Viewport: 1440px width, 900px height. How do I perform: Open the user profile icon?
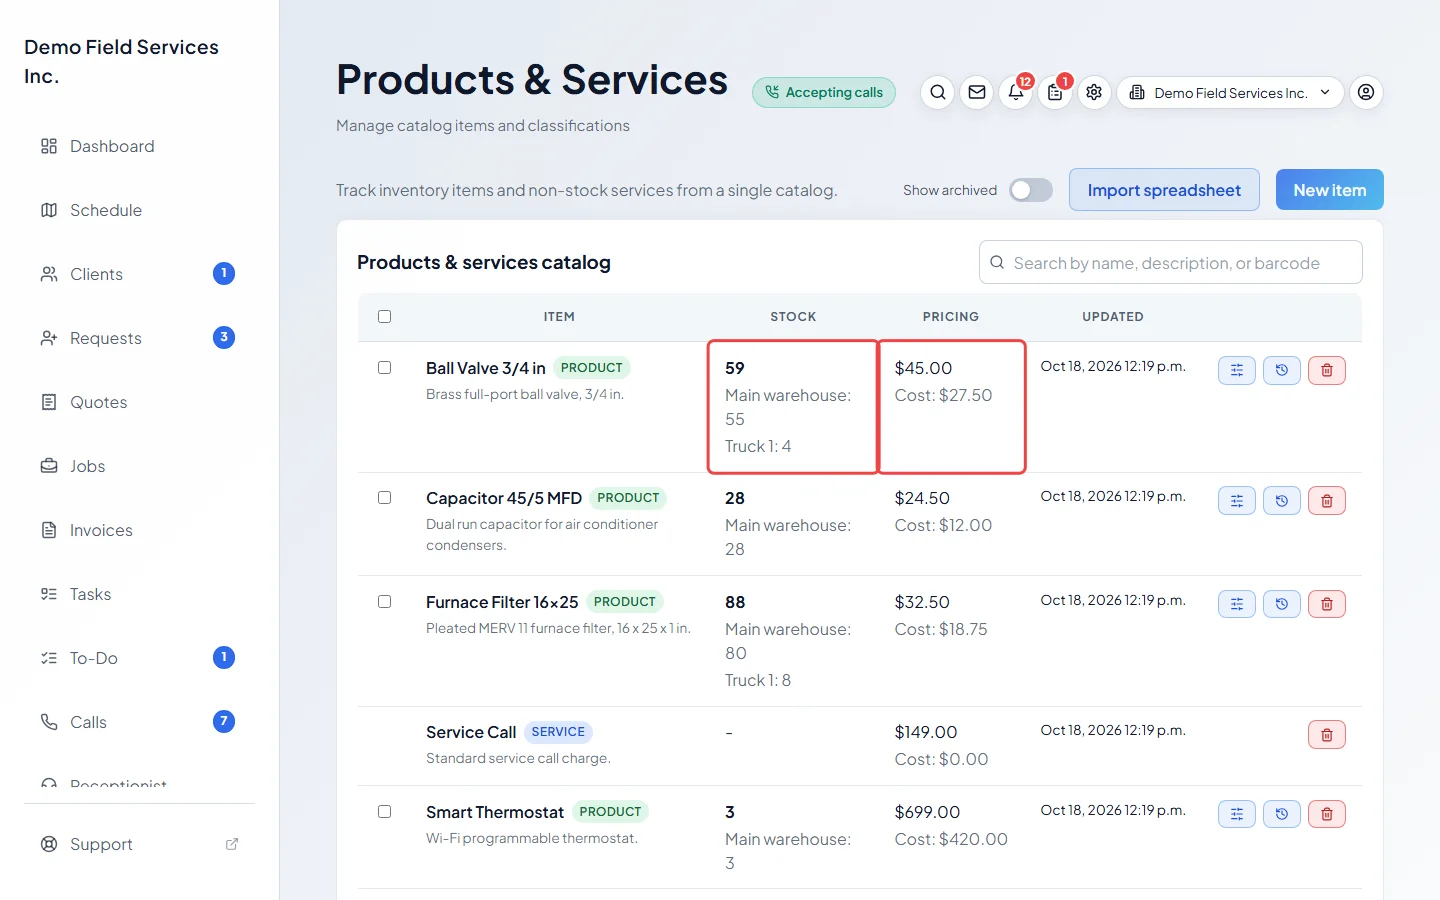1366,93
